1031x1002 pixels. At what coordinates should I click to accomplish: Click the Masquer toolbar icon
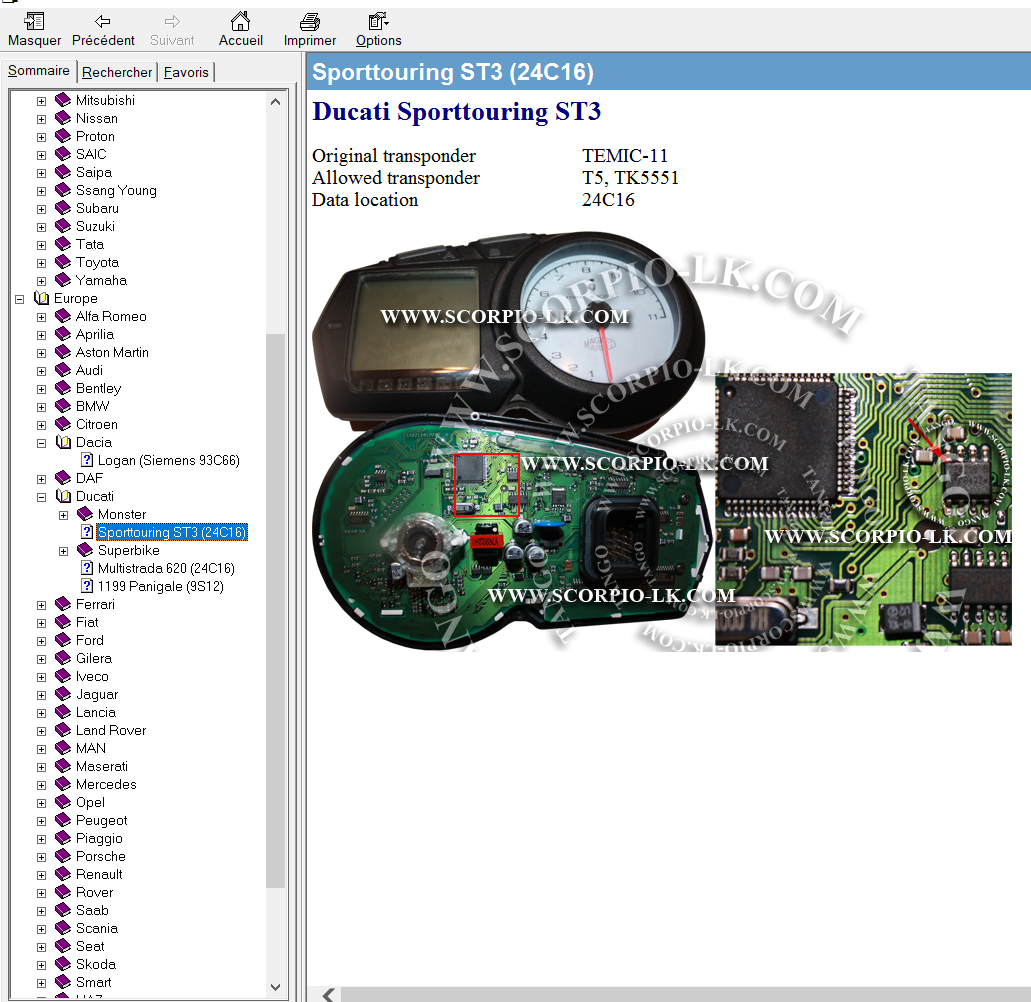tap(34, 22)
